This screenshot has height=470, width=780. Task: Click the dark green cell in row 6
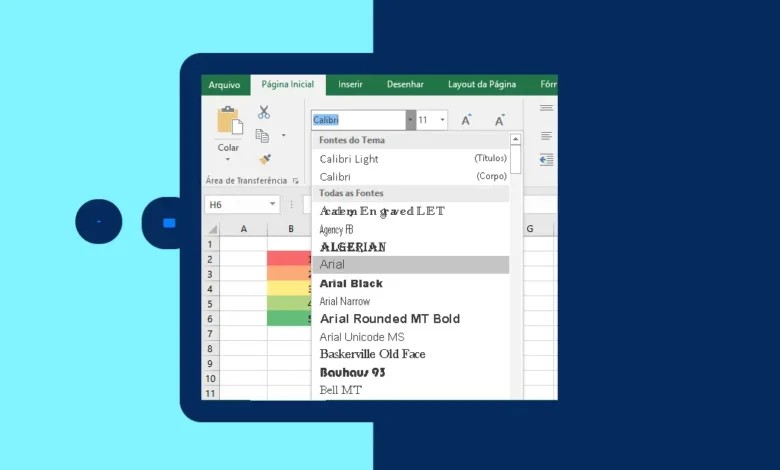(x=290, y=318)
